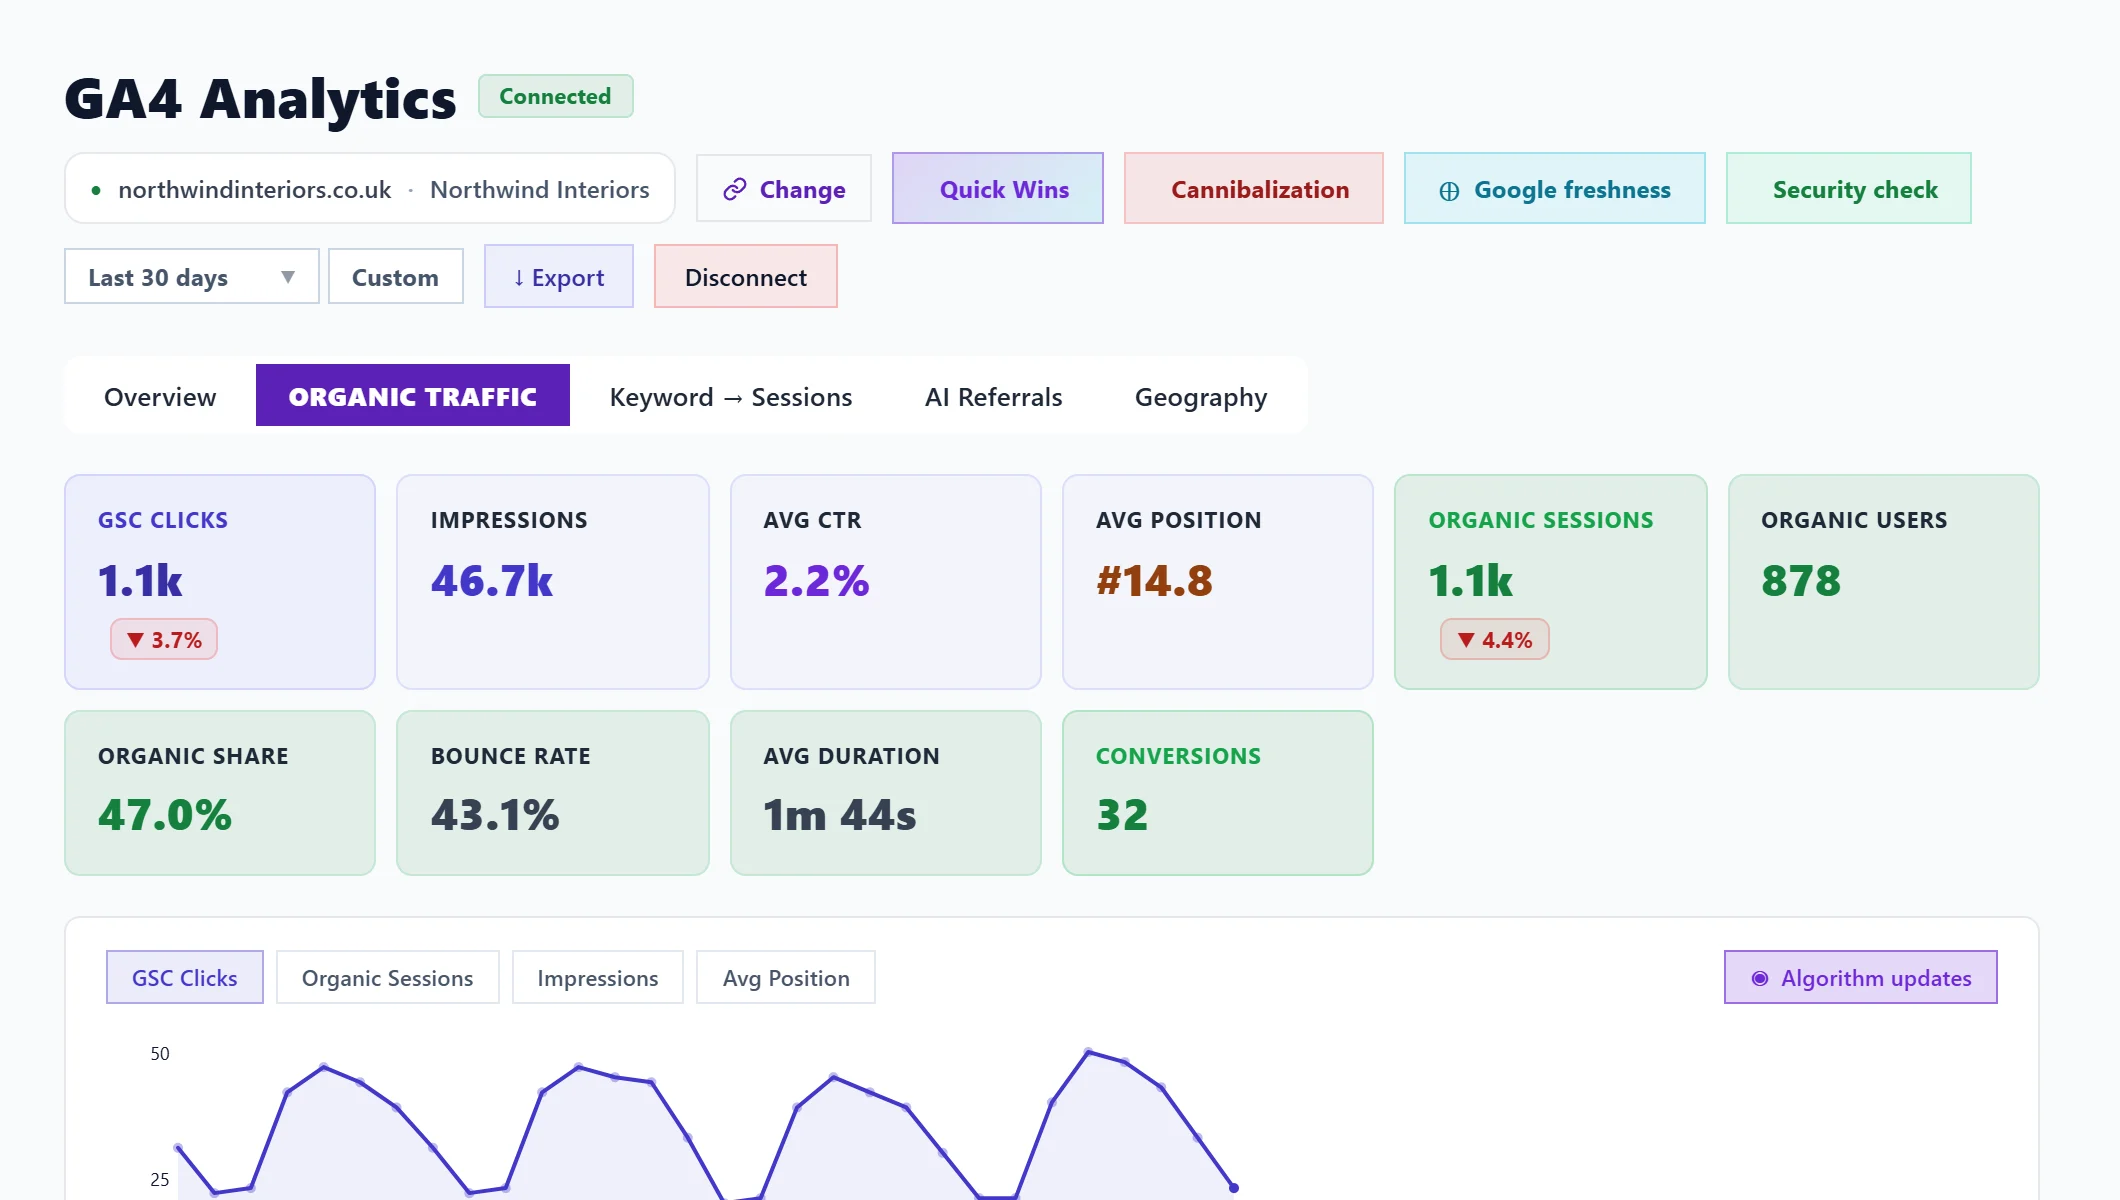The height and width of the screenshot is (1200, 2120).
Task: Click the Bounce Rate 43.1% card
Action: 553,793
